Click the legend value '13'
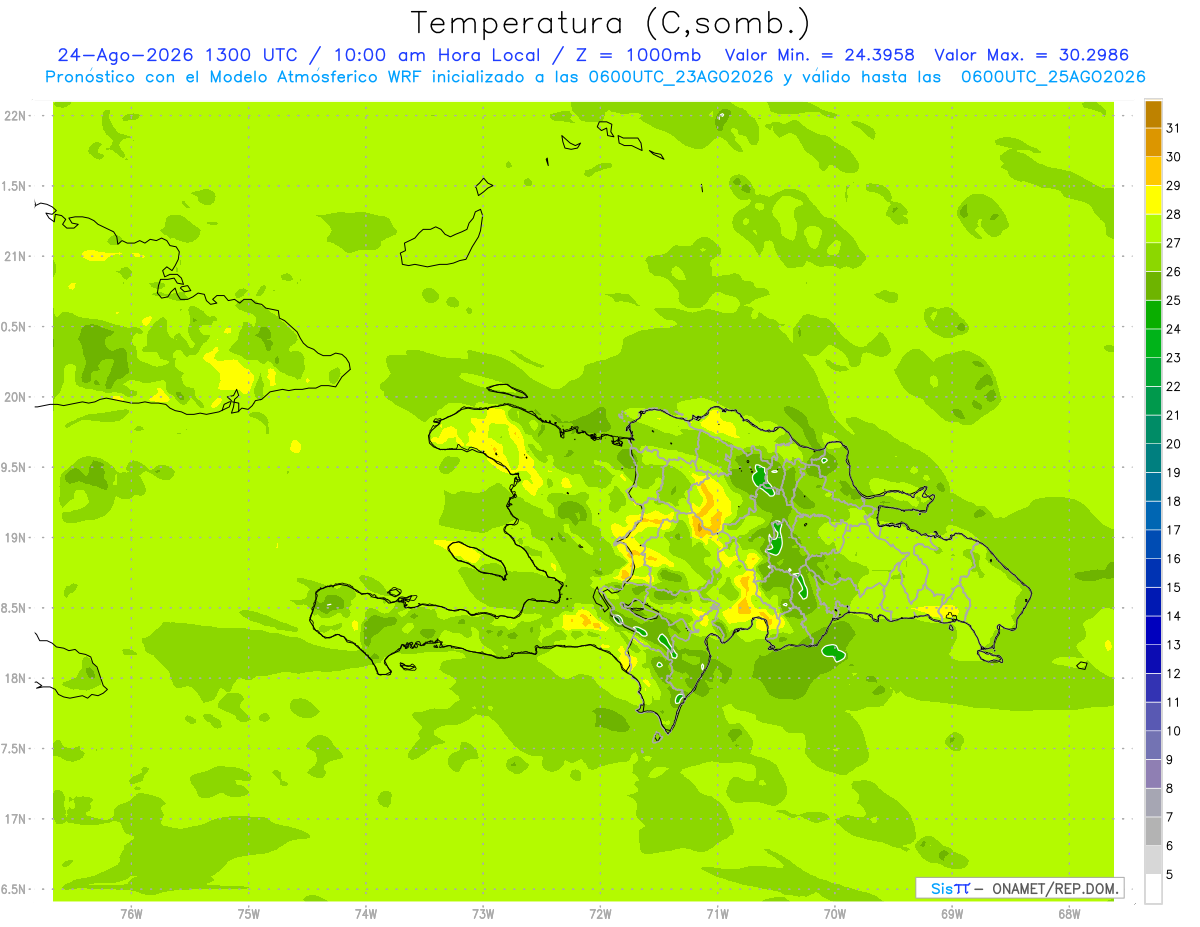The height and width of the screenshot is (927, 1200). pyautogui.click(x=1173, y=645)
